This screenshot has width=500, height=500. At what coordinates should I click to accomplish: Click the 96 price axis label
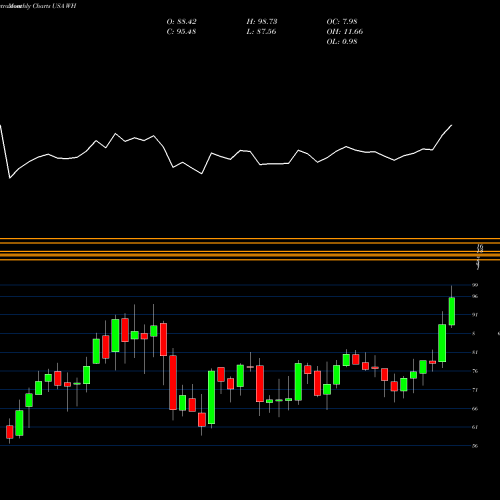pyautogui.click(x=475, y=296)
